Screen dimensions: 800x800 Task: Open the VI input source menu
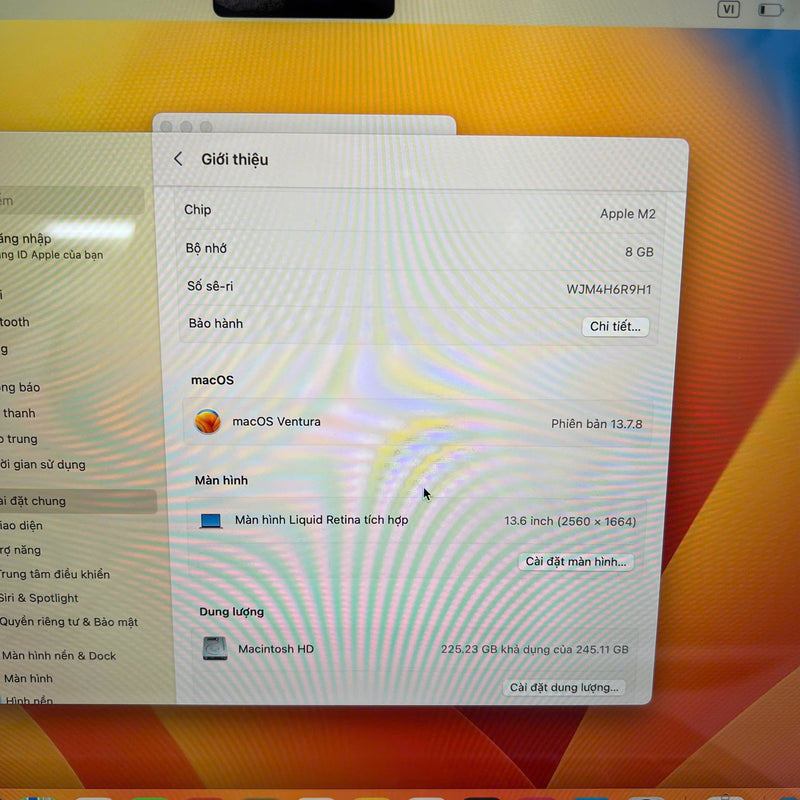pos(729,10)
